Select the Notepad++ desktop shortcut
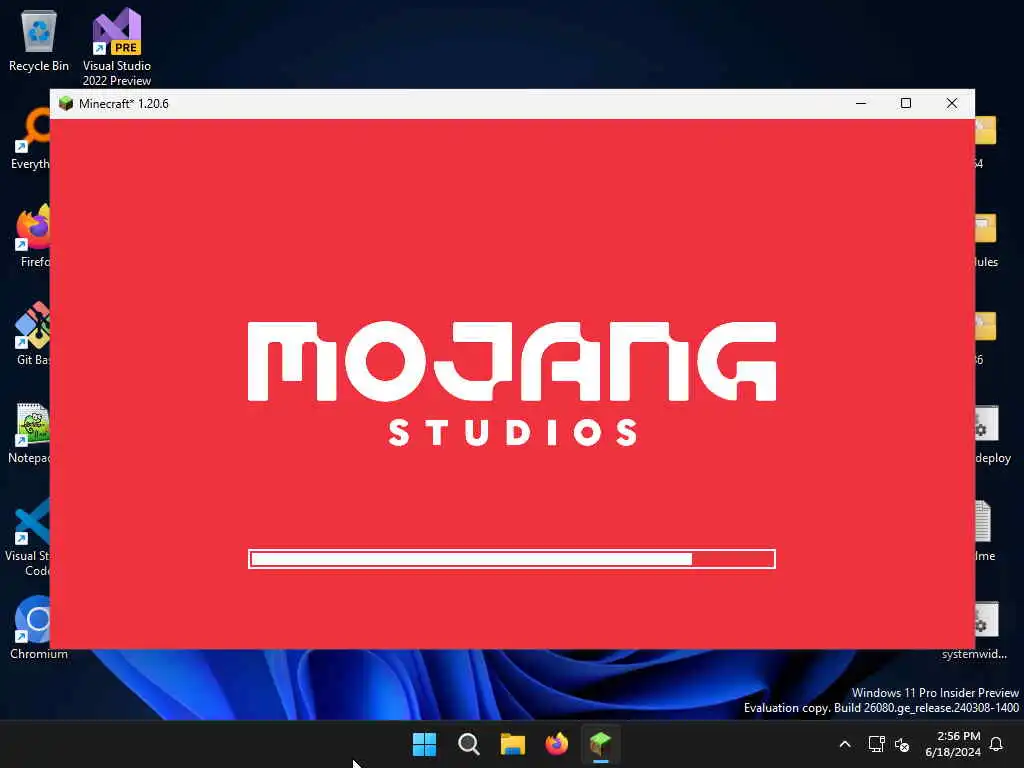 pos(30,432)
